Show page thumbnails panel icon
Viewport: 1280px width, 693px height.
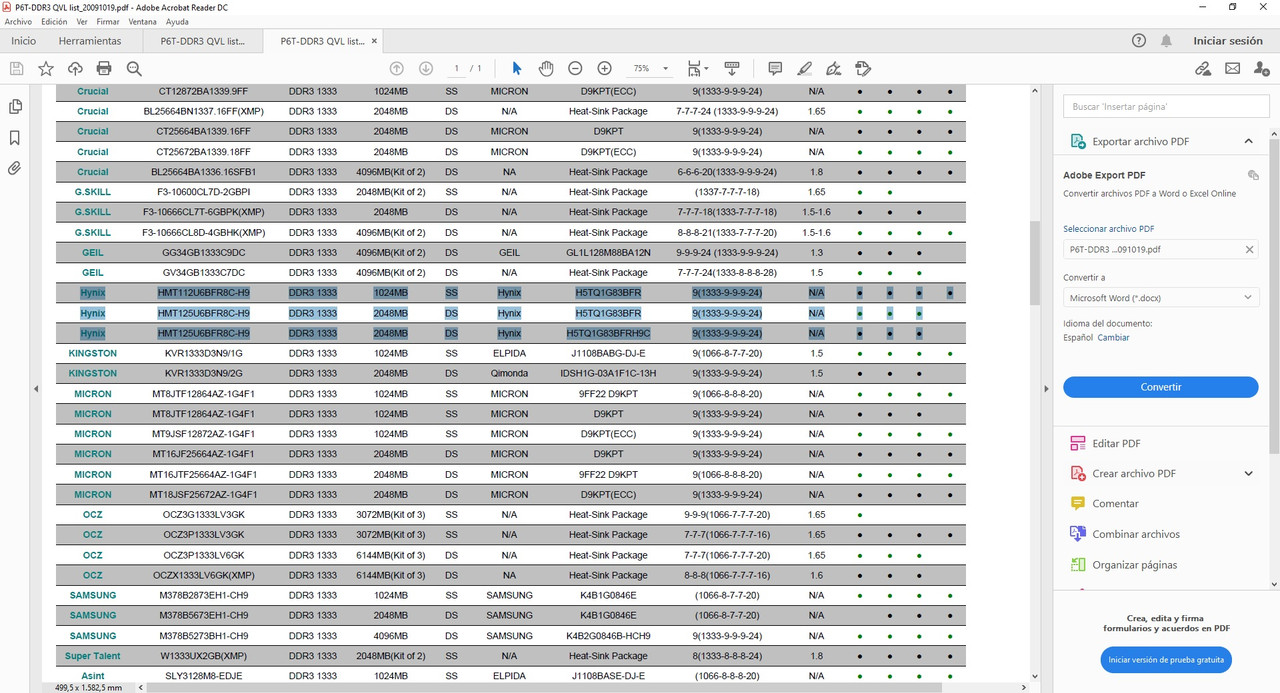click(15, 107)
